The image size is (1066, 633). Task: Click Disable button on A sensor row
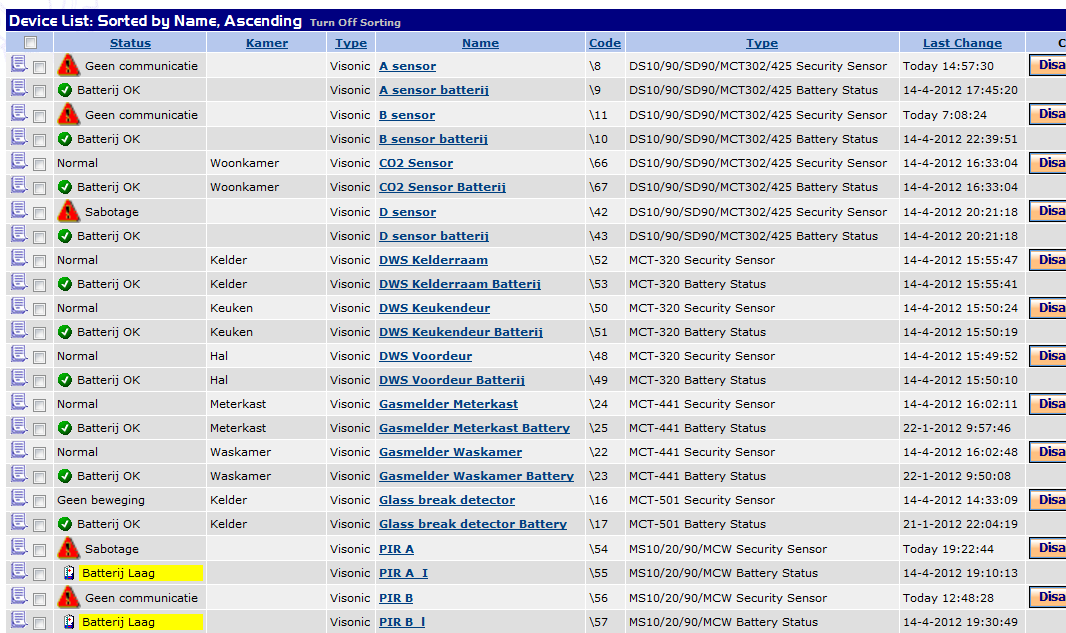[1048, 65]
